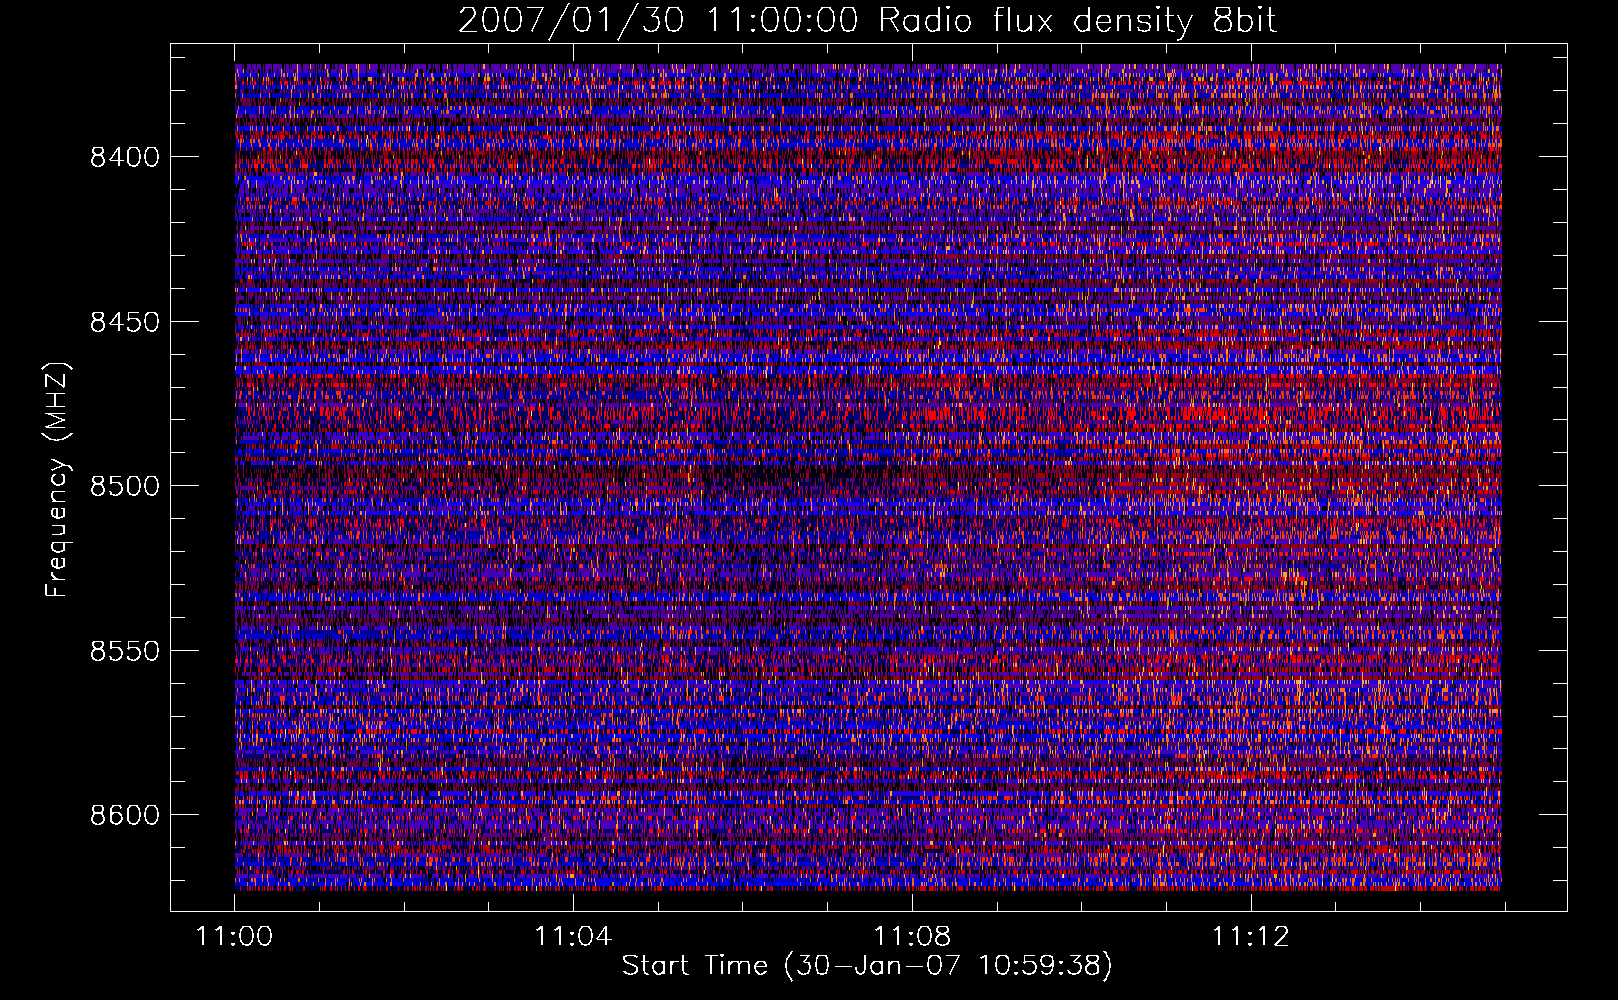Click the "Frequency (MHZ)" axis title
The image size is (1618, 1000).
(x=58, y=480)
